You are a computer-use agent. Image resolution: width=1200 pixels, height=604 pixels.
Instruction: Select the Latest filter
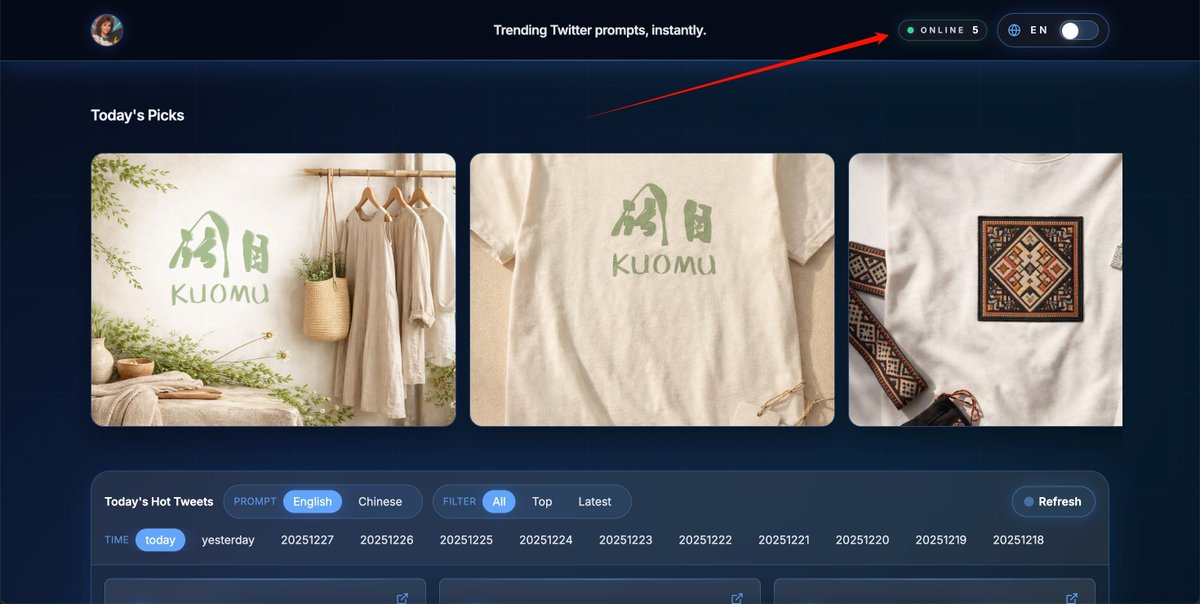(595, 502)
